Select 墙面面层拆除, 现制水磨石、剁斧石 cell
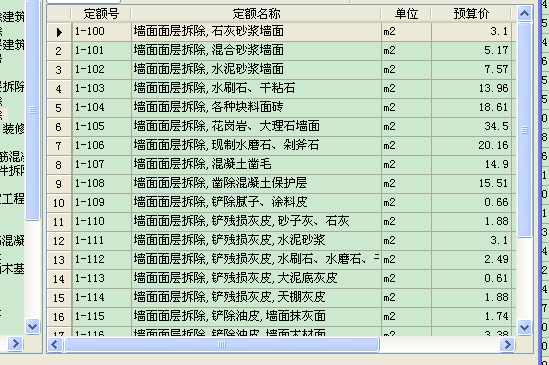549x365 pixels. pos(257,145)
